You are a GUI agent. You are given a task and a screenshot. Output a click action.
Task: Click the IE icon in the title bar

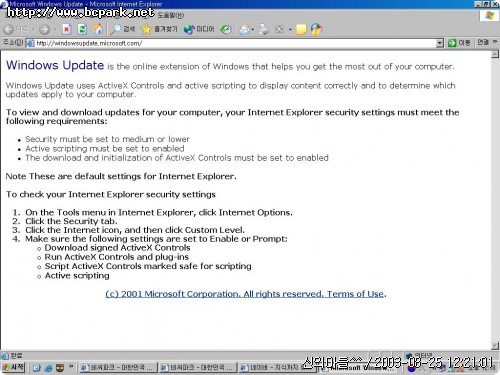click(x=4, y=4)
